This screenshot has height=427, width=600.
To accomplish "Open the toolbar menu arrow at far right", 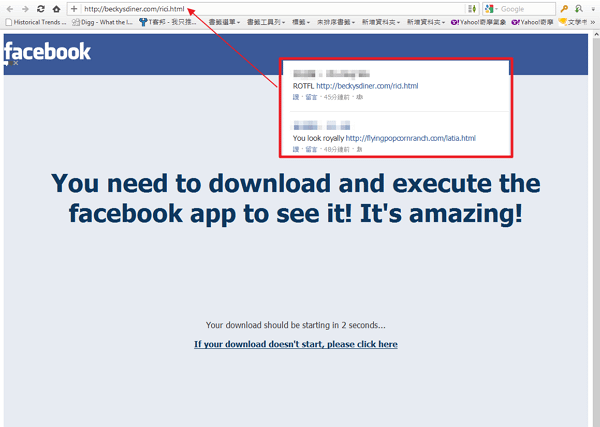I will tap(593, 9).
